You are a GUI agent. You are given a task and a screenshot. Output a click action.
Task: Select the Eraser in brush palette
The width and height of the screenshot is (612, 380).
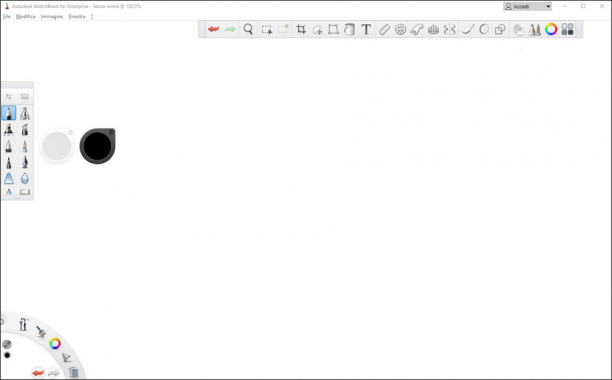[x=25, y=192]
